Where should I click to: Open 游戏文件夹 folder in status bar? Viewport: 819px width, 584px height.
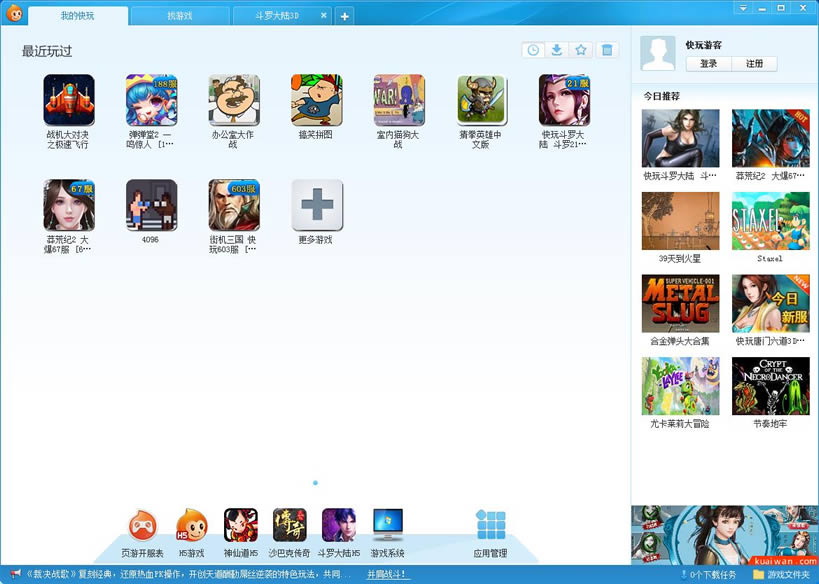[782, 575]
